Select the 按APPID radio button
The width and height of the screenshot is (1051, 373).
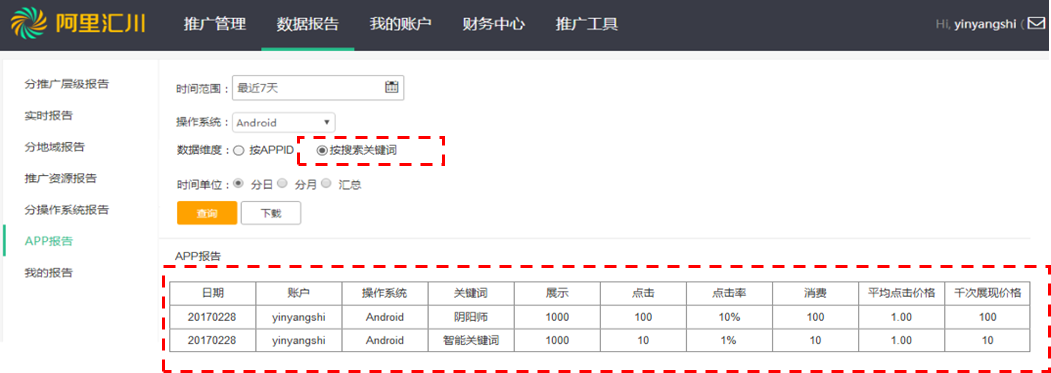(239, 151)
